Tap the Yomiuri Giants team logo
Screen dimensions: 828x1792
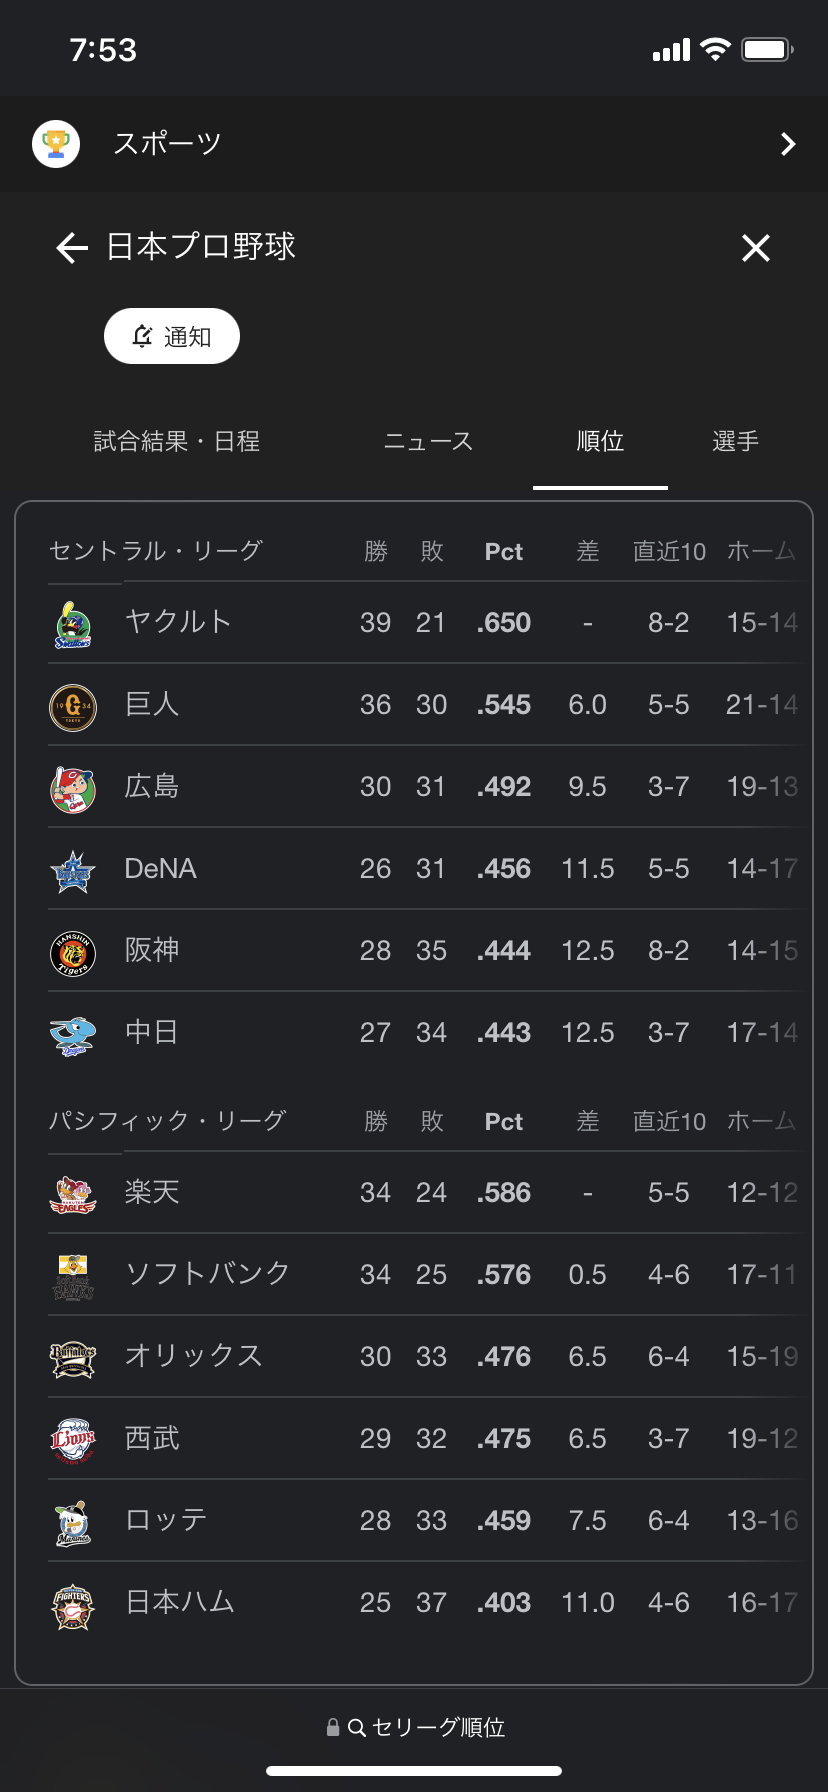click(73, 707)
